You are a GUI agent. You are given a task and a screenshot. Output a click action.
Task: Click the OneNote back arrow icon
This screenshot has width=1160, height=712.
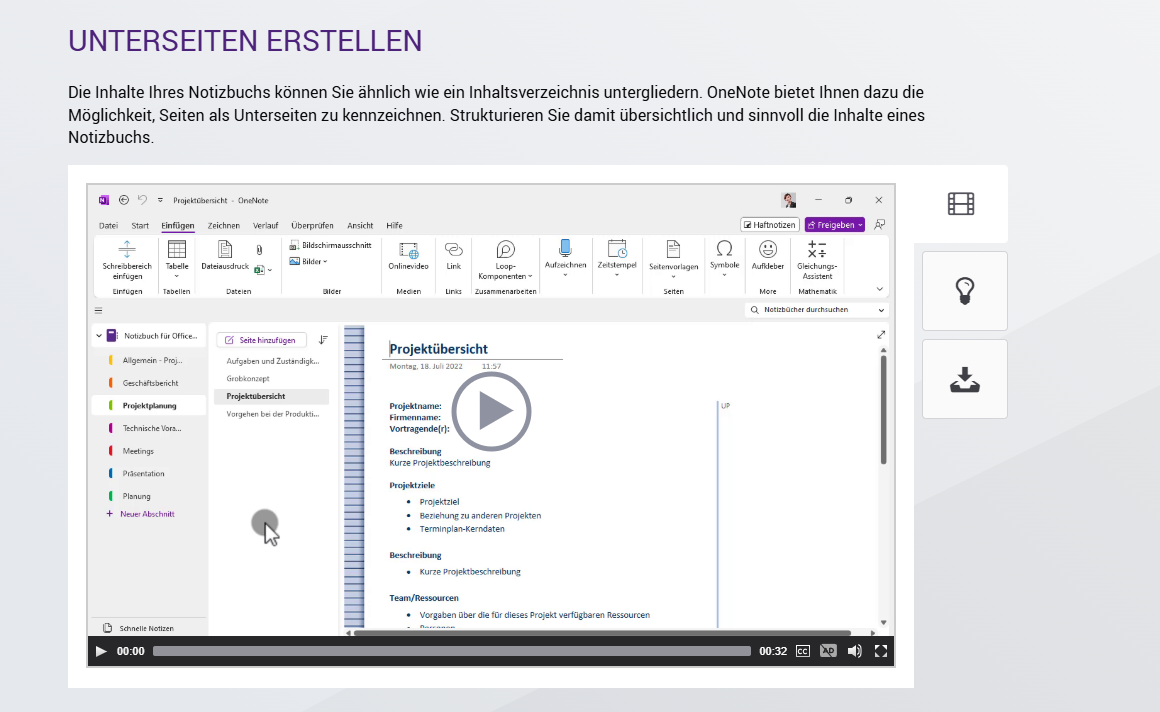coord(124,200)
